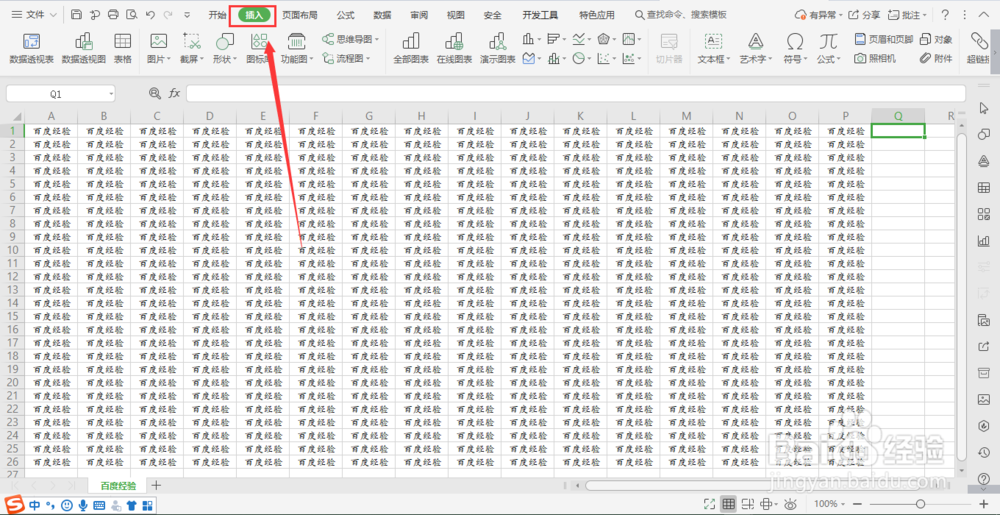The height and width of the screenshot is (515, 1000).
Task: Add a new sheet with the plus button
Action: coord(156,485)
